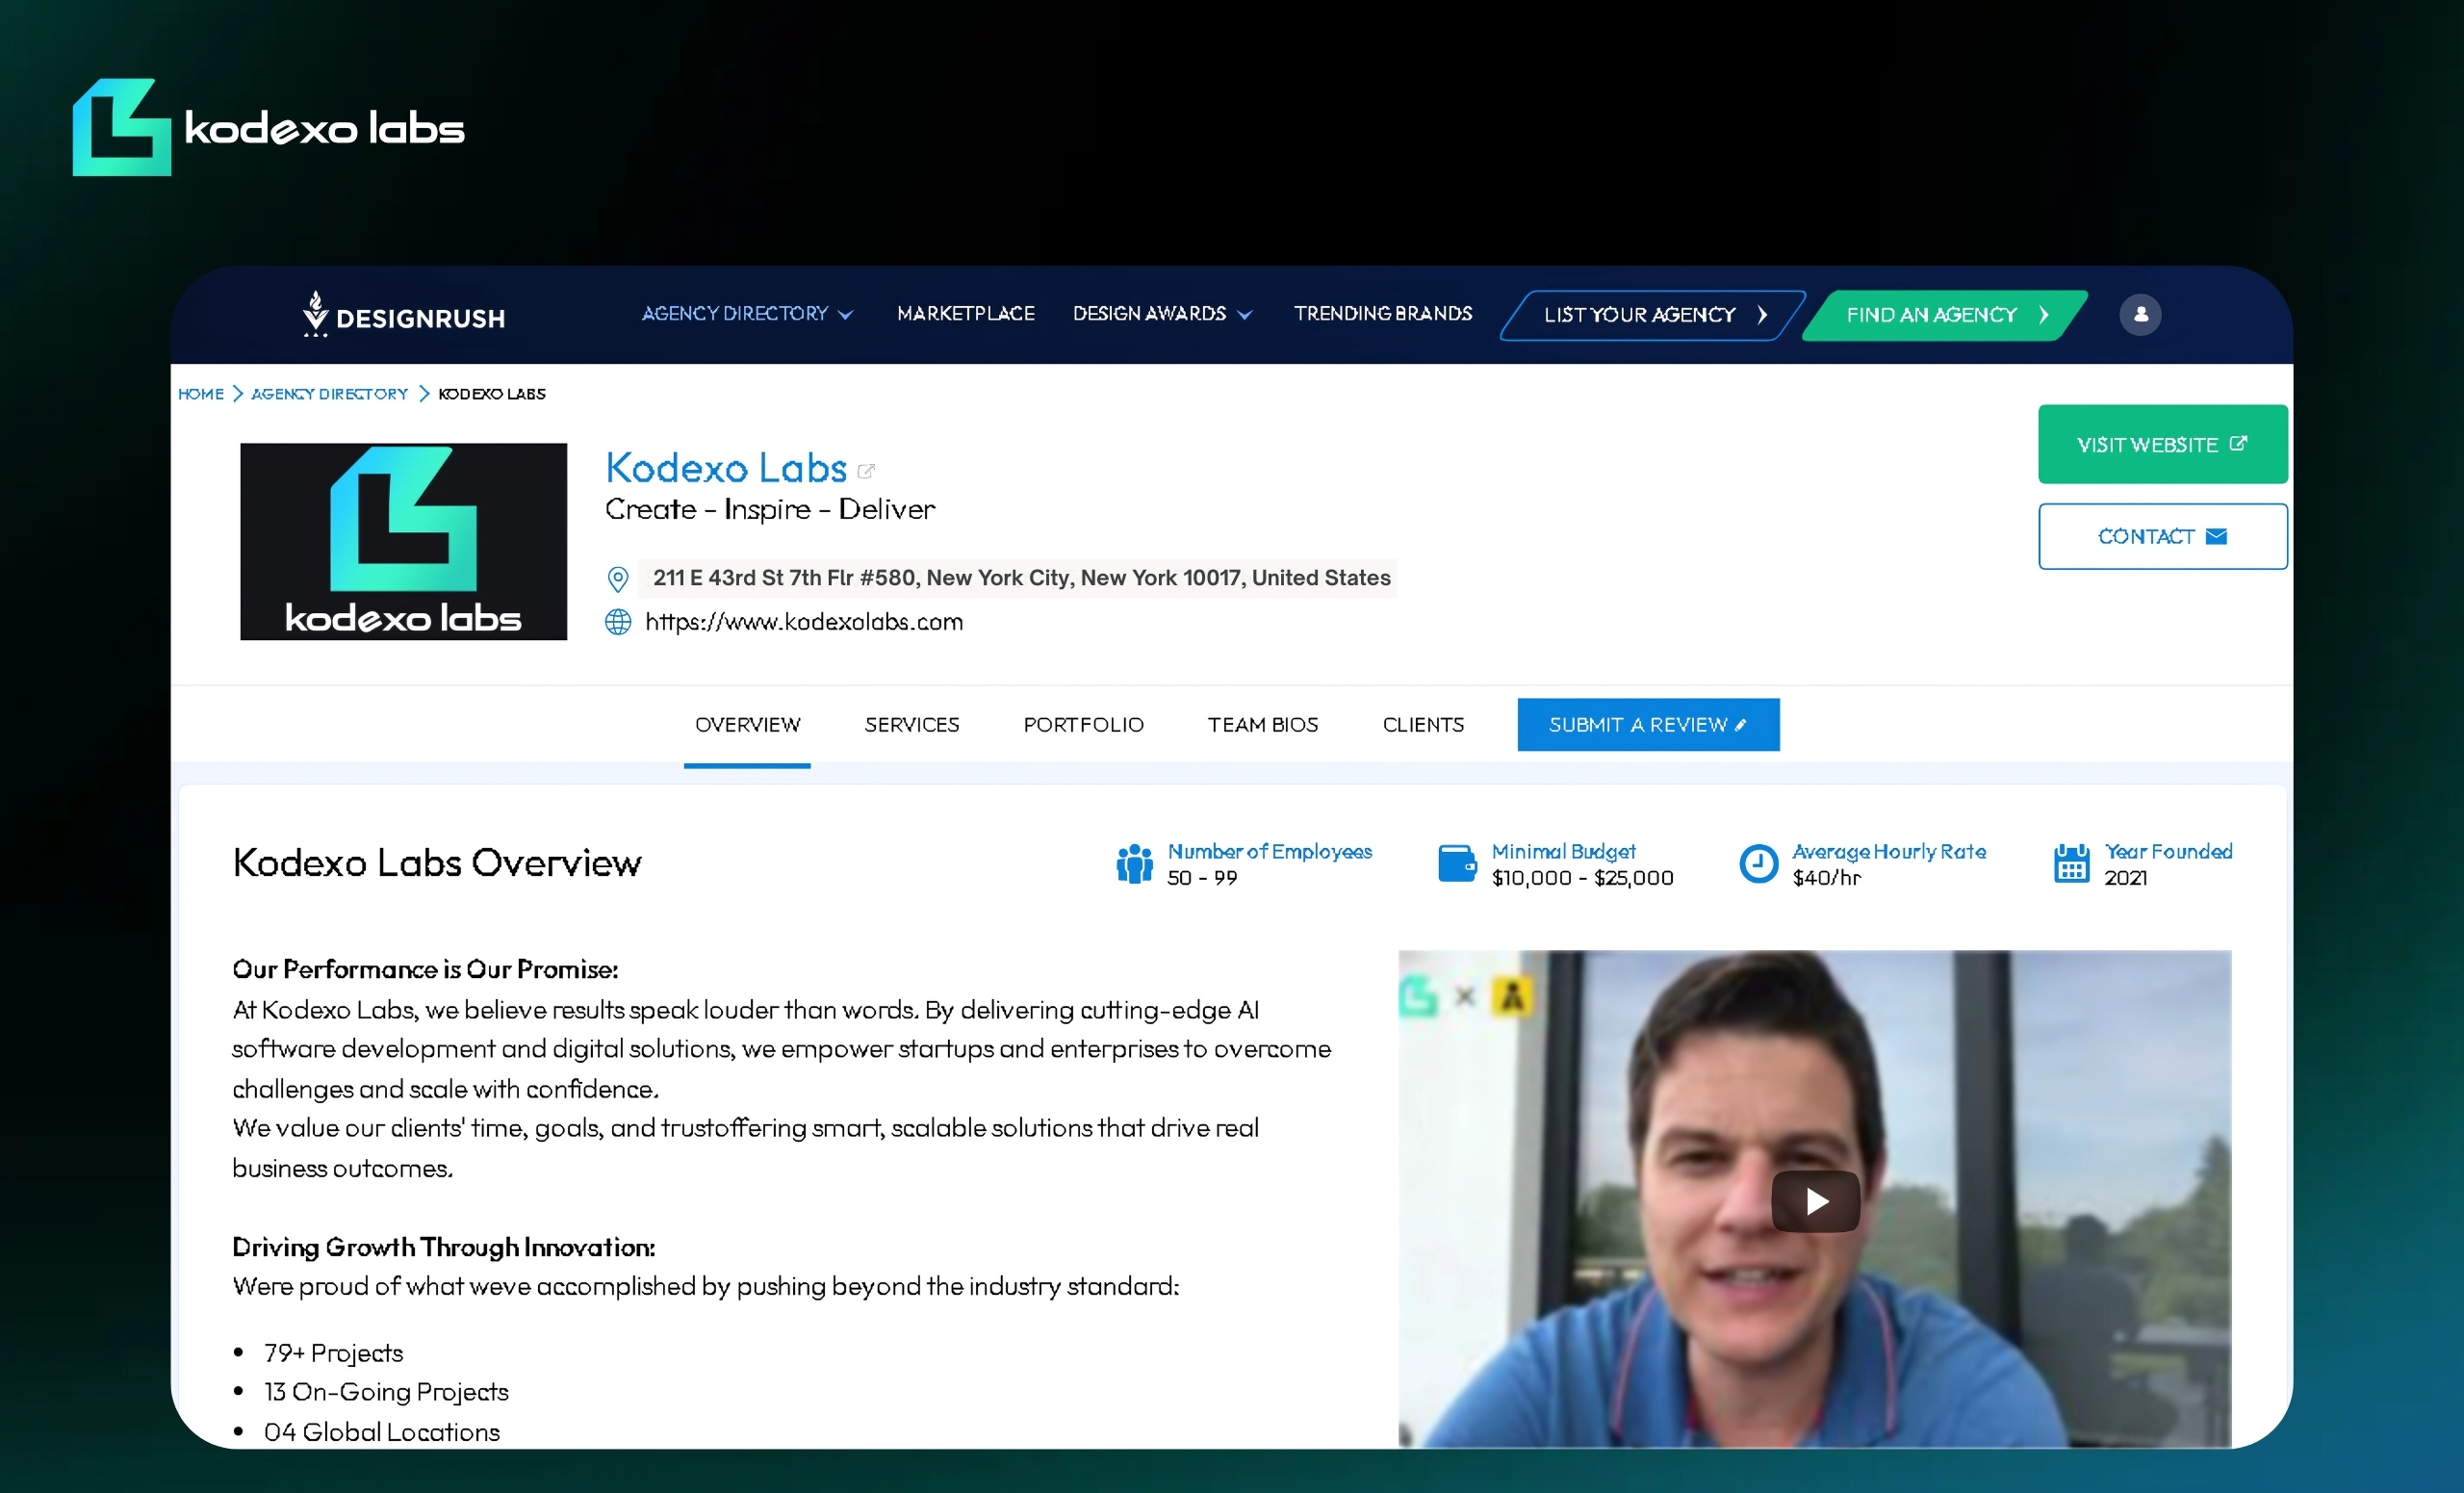
Task: Click the Kodexo Labs logo at top left
Action: (x=268, y=128)
